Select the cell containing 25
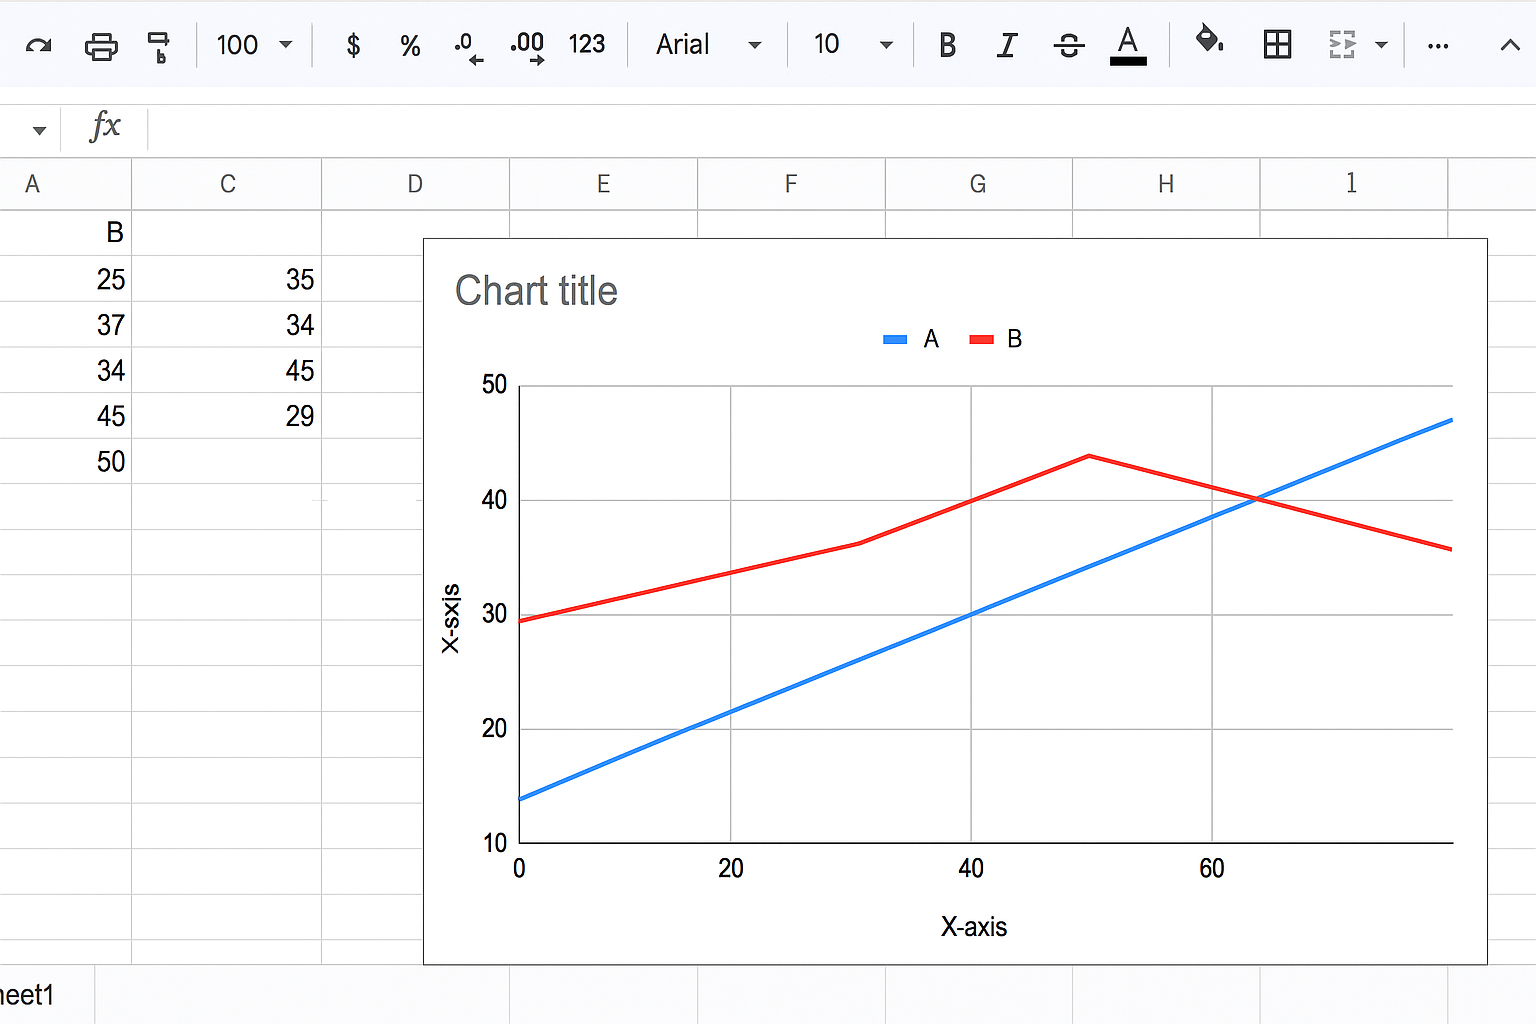The image size is (1536, 1024). pyautogui.click(x=65, y=279)
